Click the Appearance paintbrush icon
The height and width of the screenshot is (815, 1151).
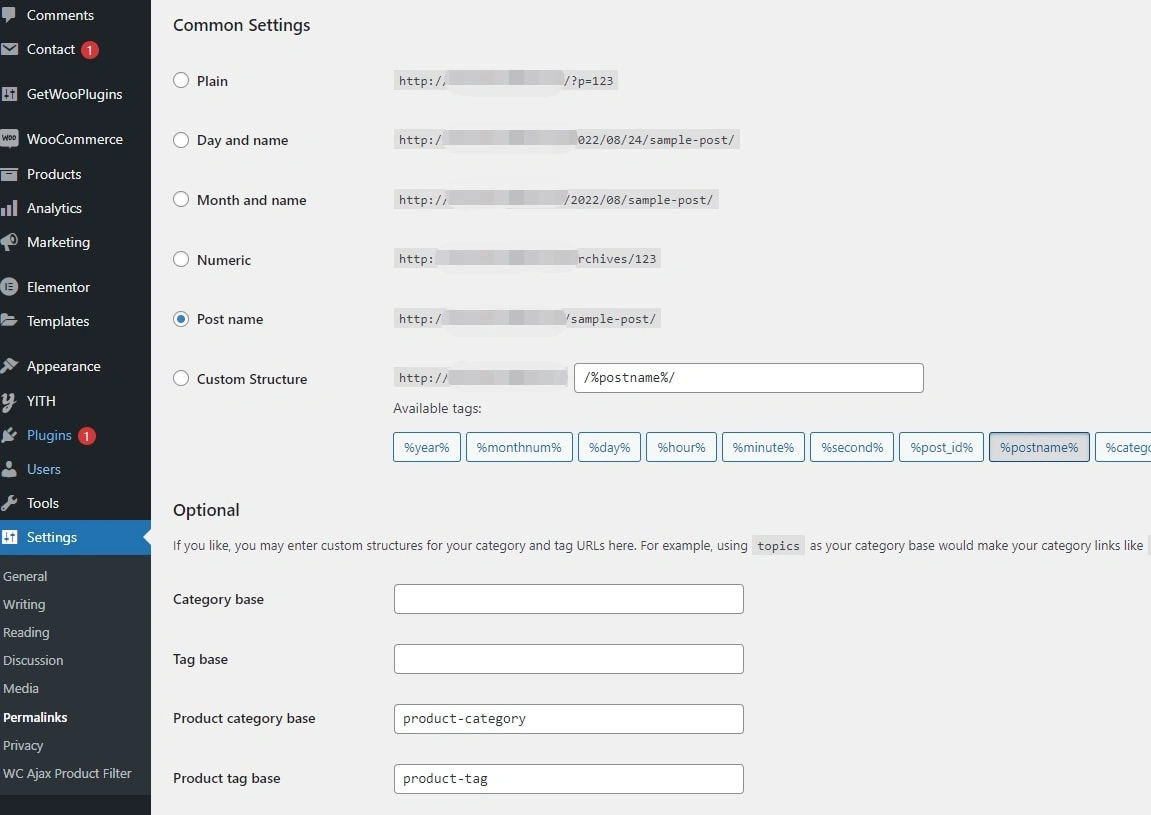pyautogui.click(x=9, y=366)
